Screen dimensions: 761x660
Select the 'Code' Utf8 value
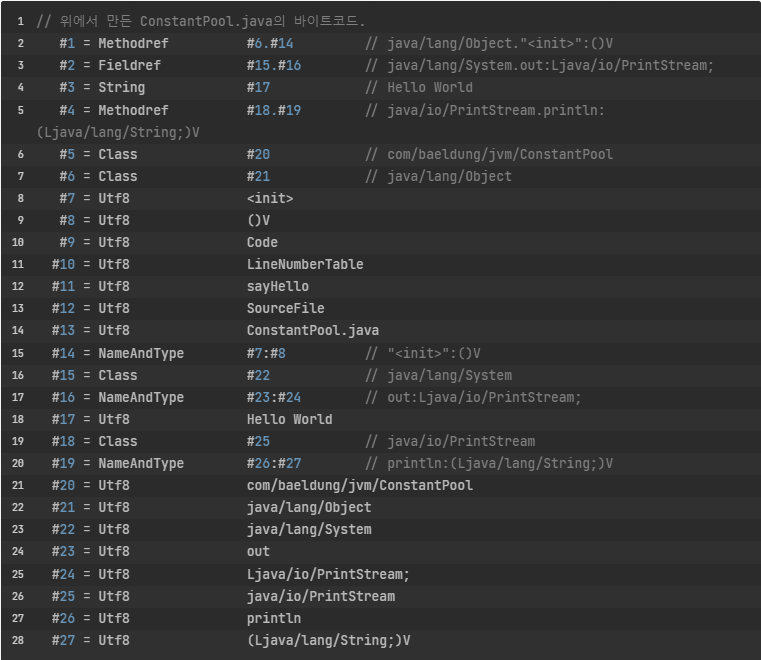(x=262, y=242)
